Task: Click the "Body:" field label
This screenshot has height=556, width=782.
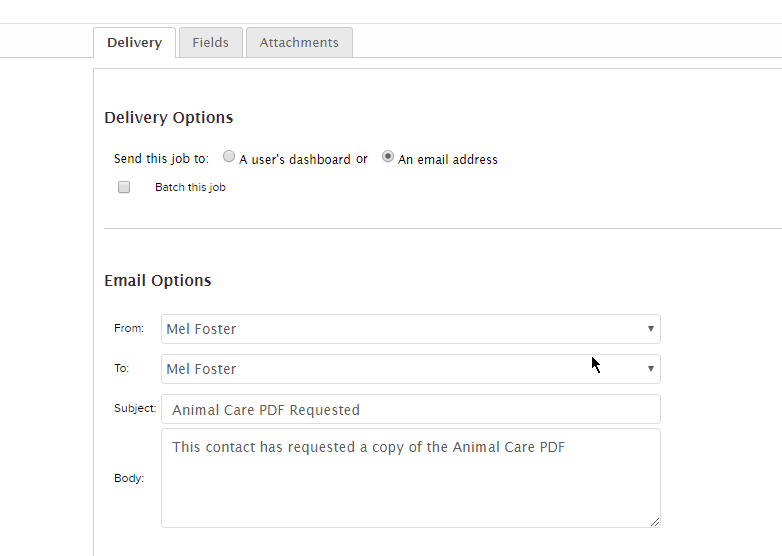Action: tap(129, 478)
